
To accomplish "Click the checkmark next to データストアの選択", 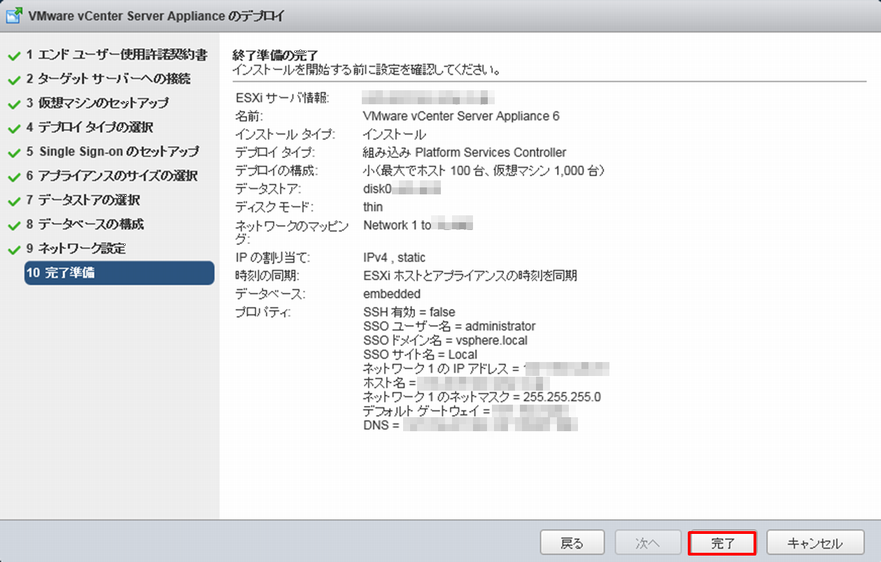I will 14,200.
